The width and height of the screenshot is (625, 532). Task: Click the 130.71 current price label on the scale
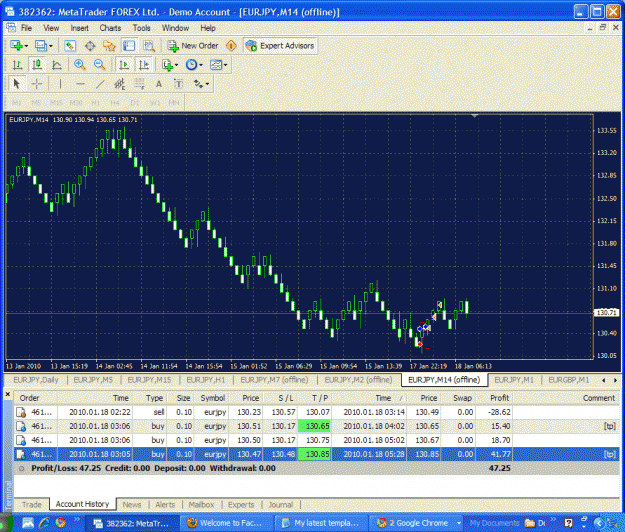607,313
